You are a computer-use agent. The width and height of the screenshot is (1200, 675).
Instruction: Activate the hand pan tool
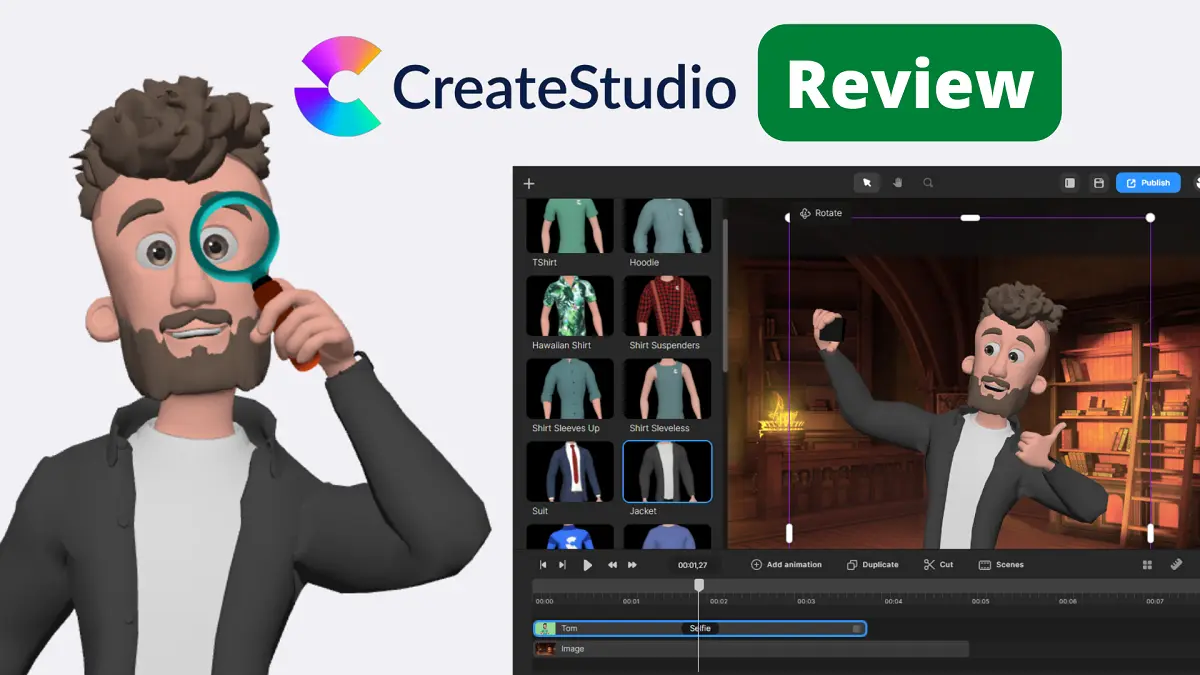897,182
